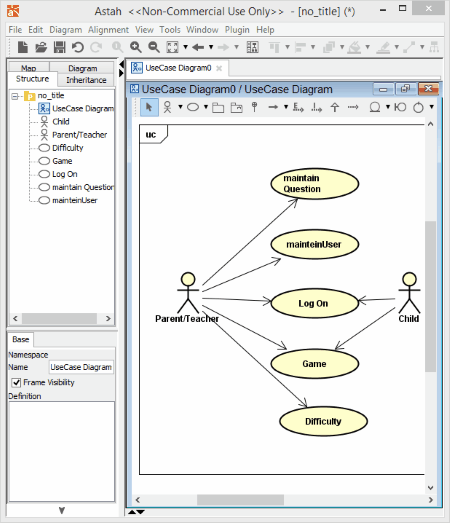Click the Open folder icon
450x523 pixels.
pyautogui.click(x=41, y=47)
